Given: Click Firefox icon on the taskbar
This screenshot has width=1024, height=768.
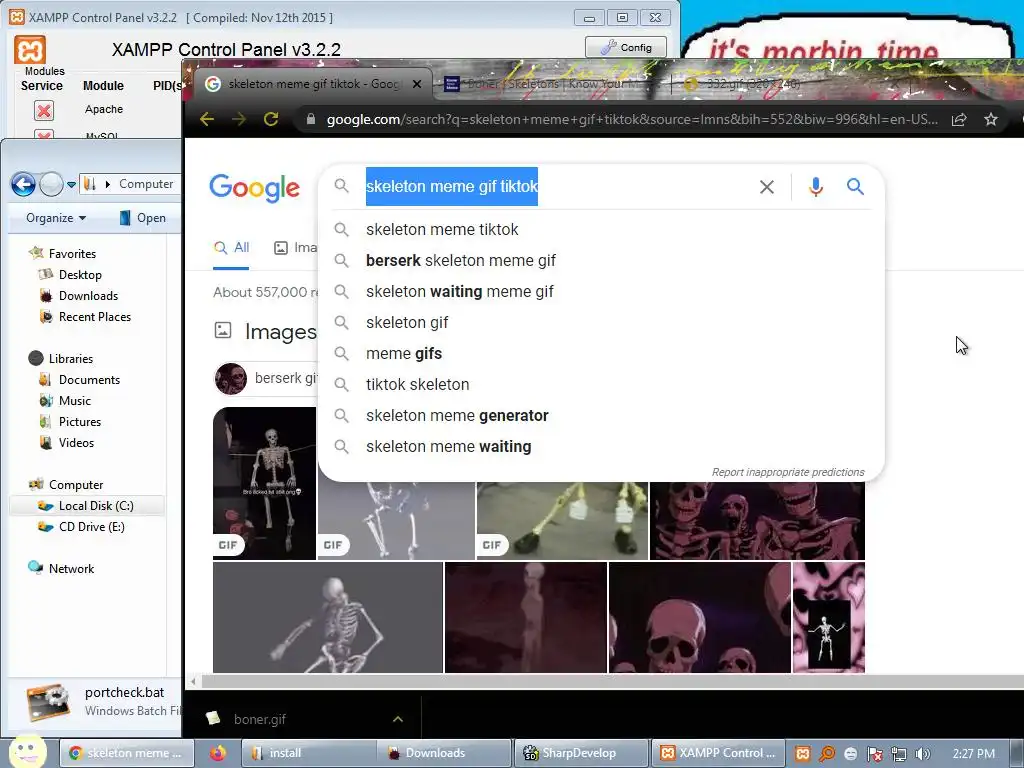Looking at the screenshot, I should pos(217,753).
